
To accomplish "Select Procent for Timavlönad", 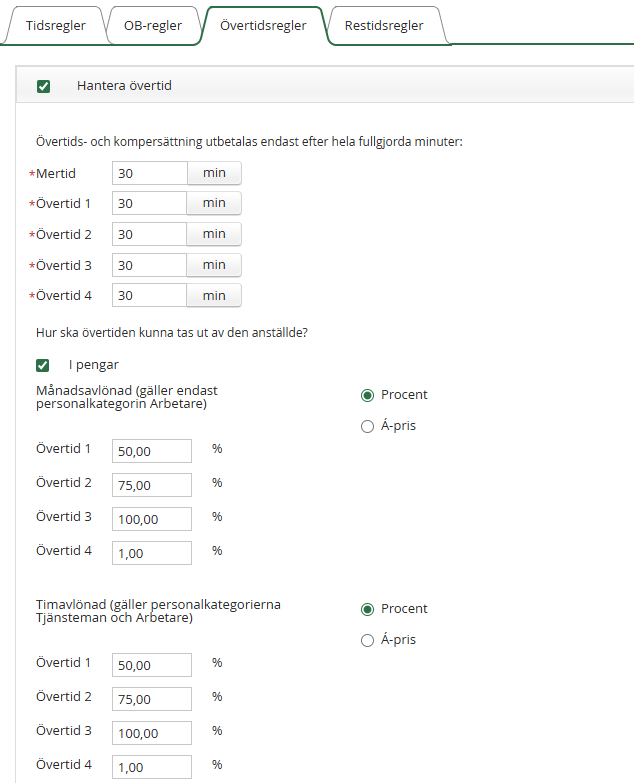I will click(367, 609).
